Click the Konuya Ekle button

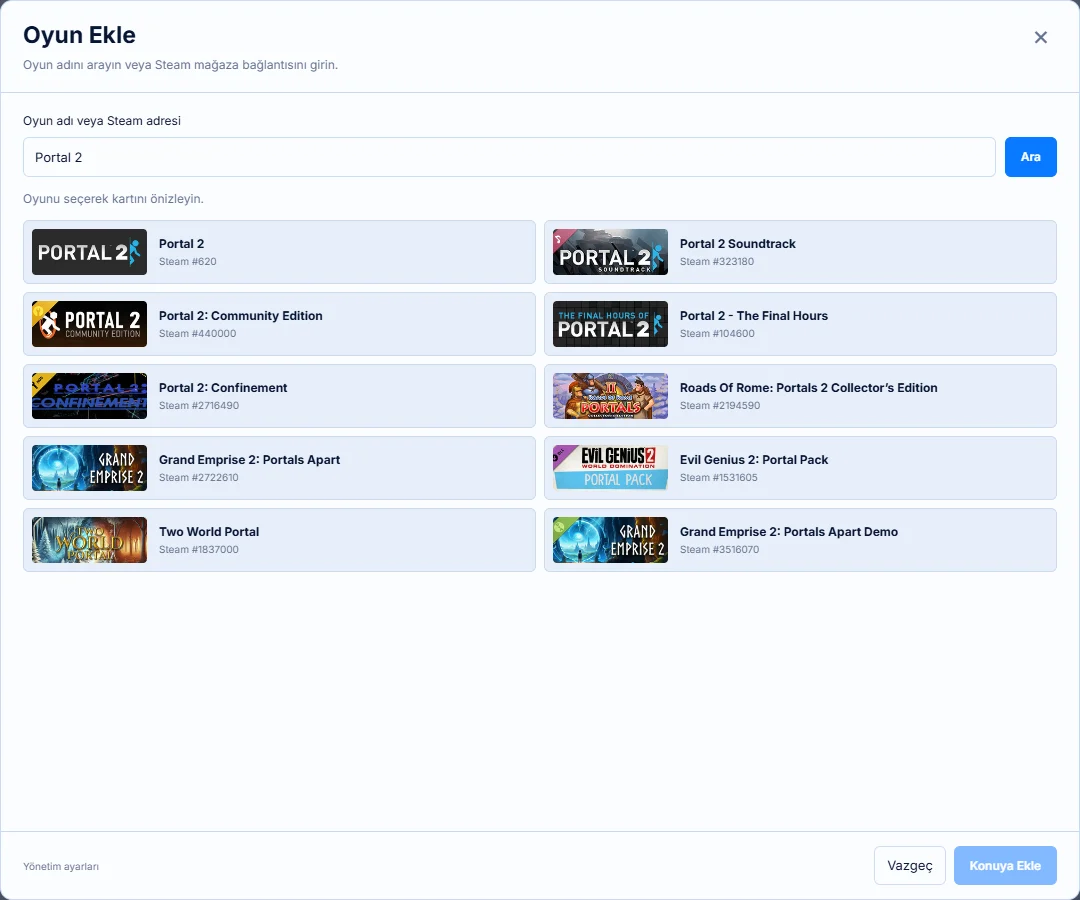point(1005,866)
